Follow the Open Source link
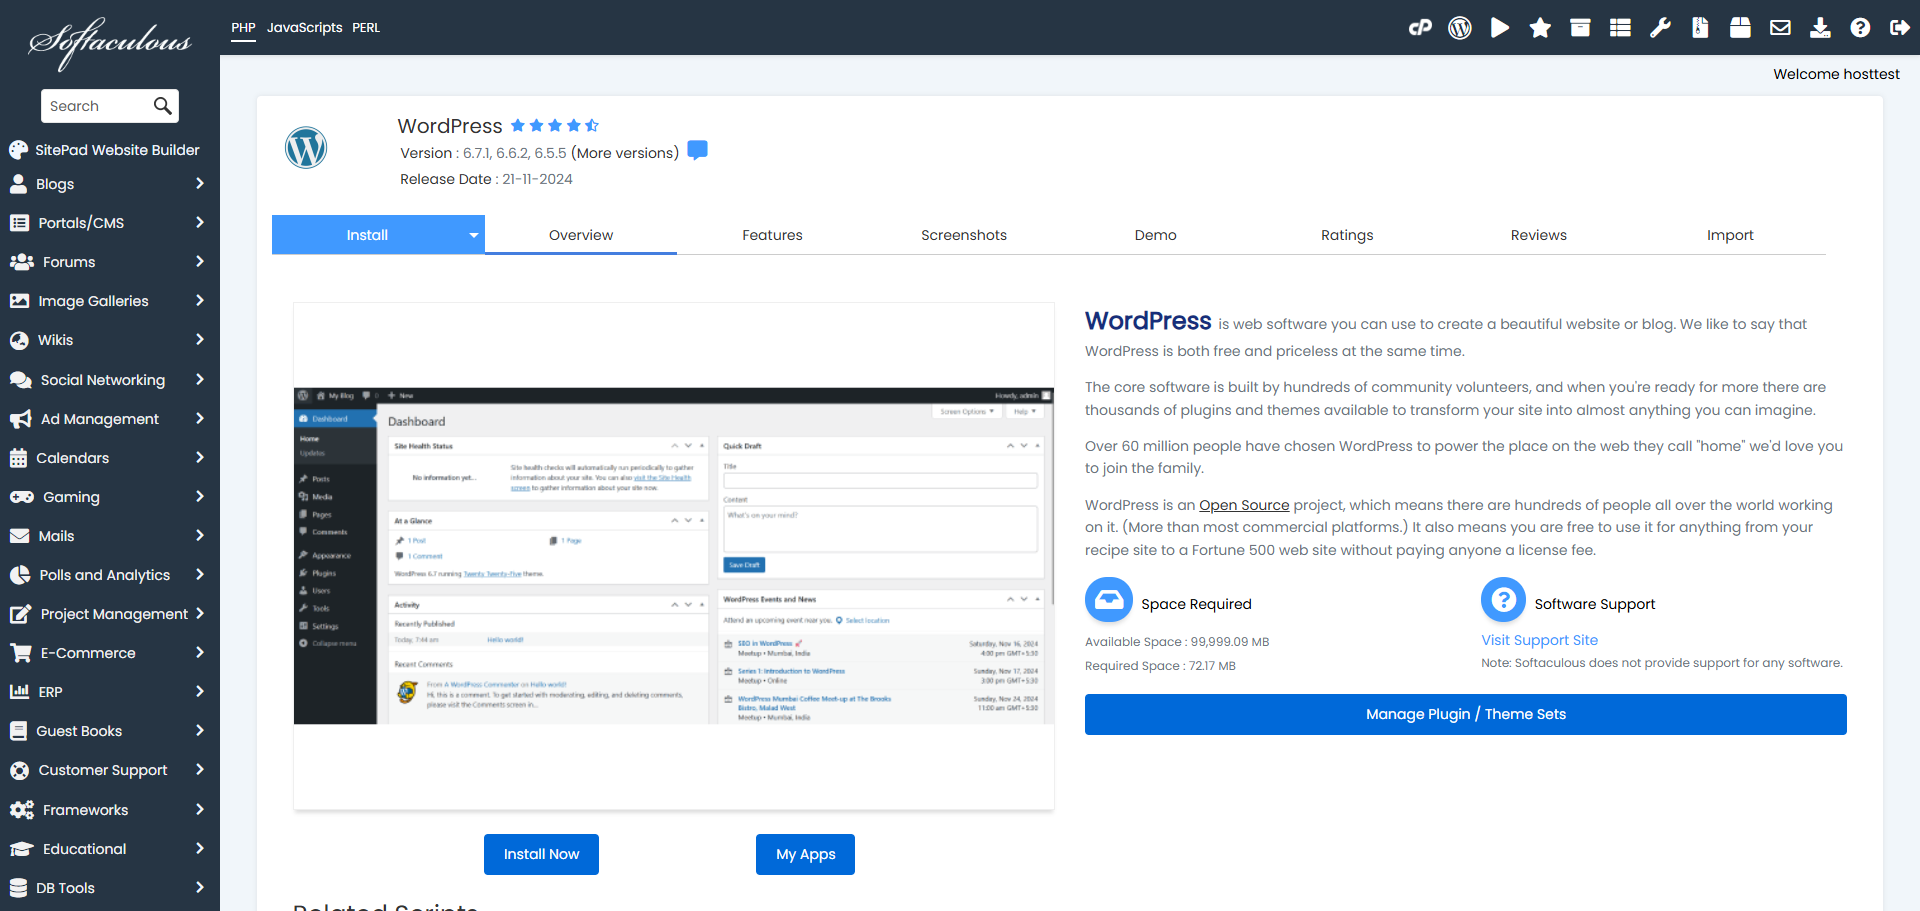Image resolution: width=1920 pixels, height=911 pixels. pos(1244,505)
